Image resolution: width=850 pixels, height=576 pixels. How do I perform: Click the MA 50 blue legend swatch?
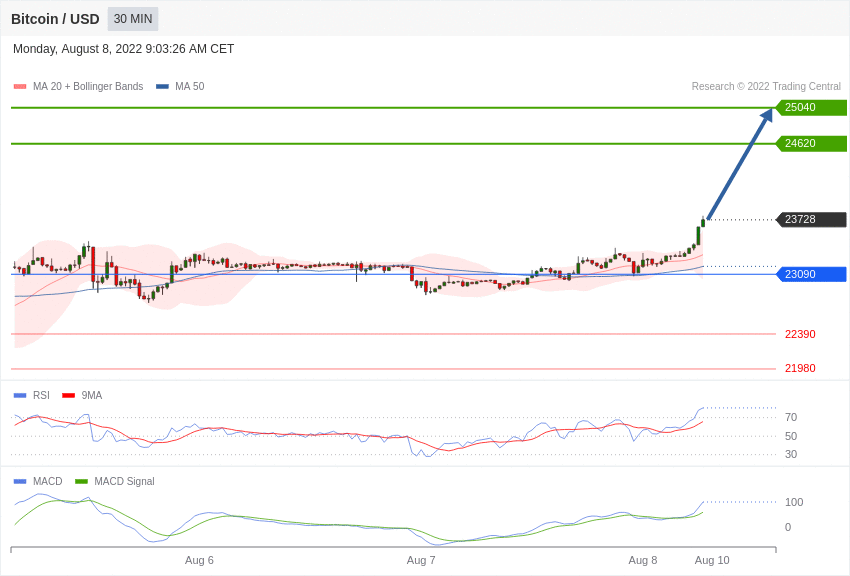tap(162, 87)
